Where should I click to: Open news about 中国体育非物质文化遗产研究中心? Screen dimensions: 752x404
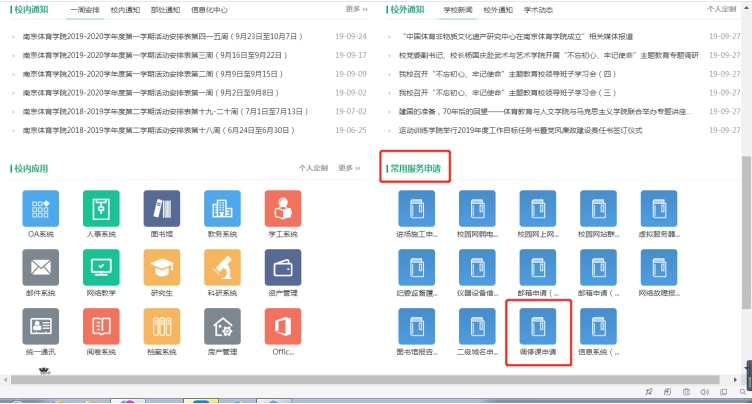516,36
